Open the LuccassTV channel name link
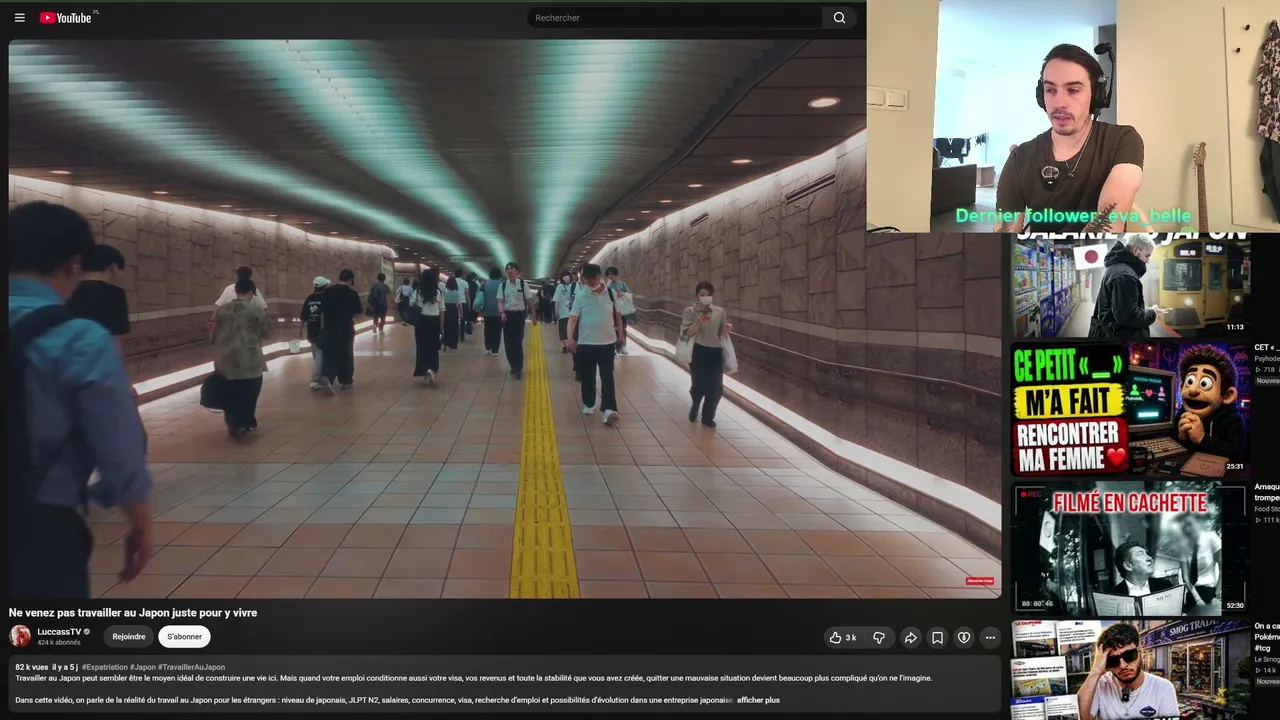1280x720 pixels. pos(59,632)
